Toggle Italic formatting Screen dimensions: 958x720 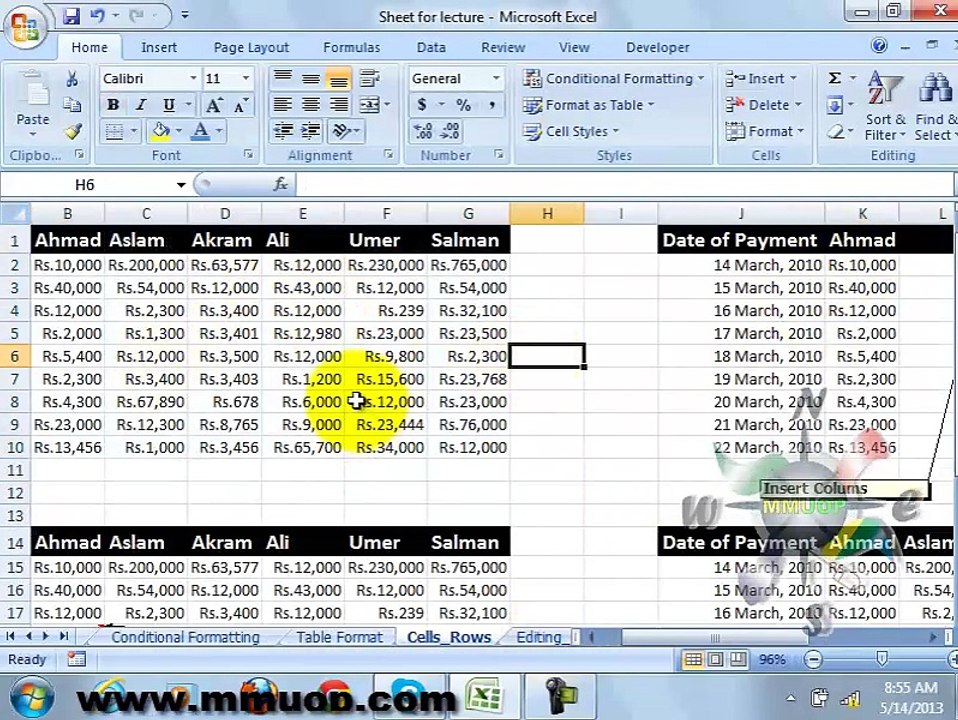click(x=141, y=105)
